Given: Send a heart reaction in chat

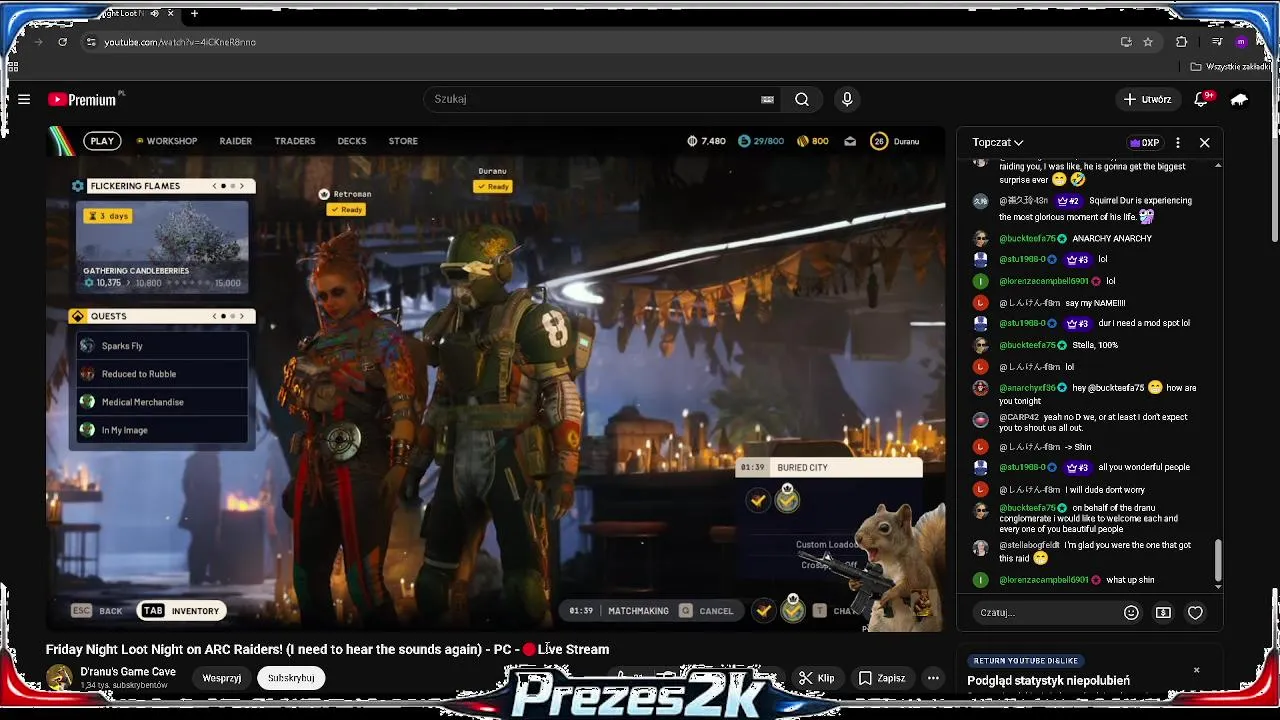Looking at the screenshot, I should (1195, 613).
